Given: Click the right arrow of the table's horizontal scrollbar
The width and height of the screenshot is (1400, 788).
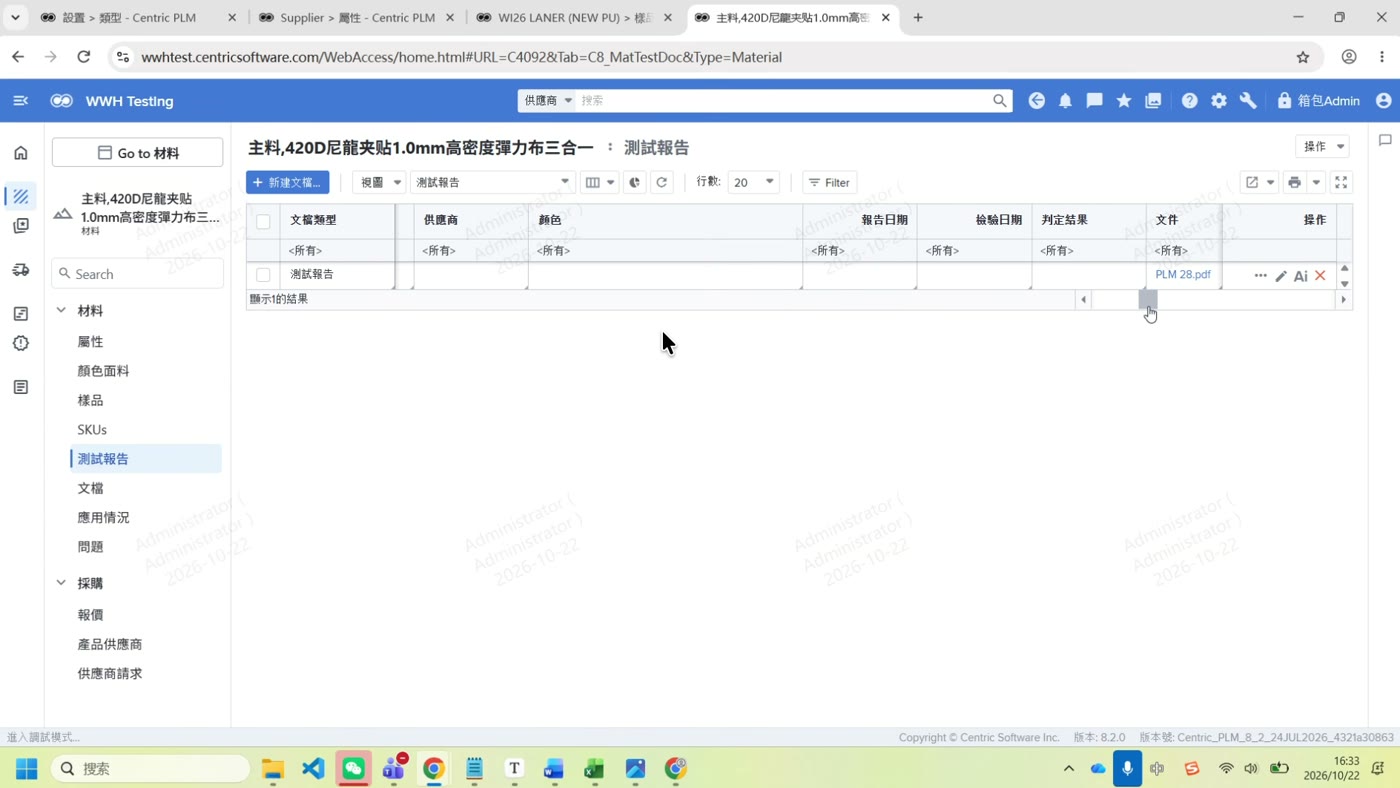Looking at the screenshot, I should [x=1344, y=299].
